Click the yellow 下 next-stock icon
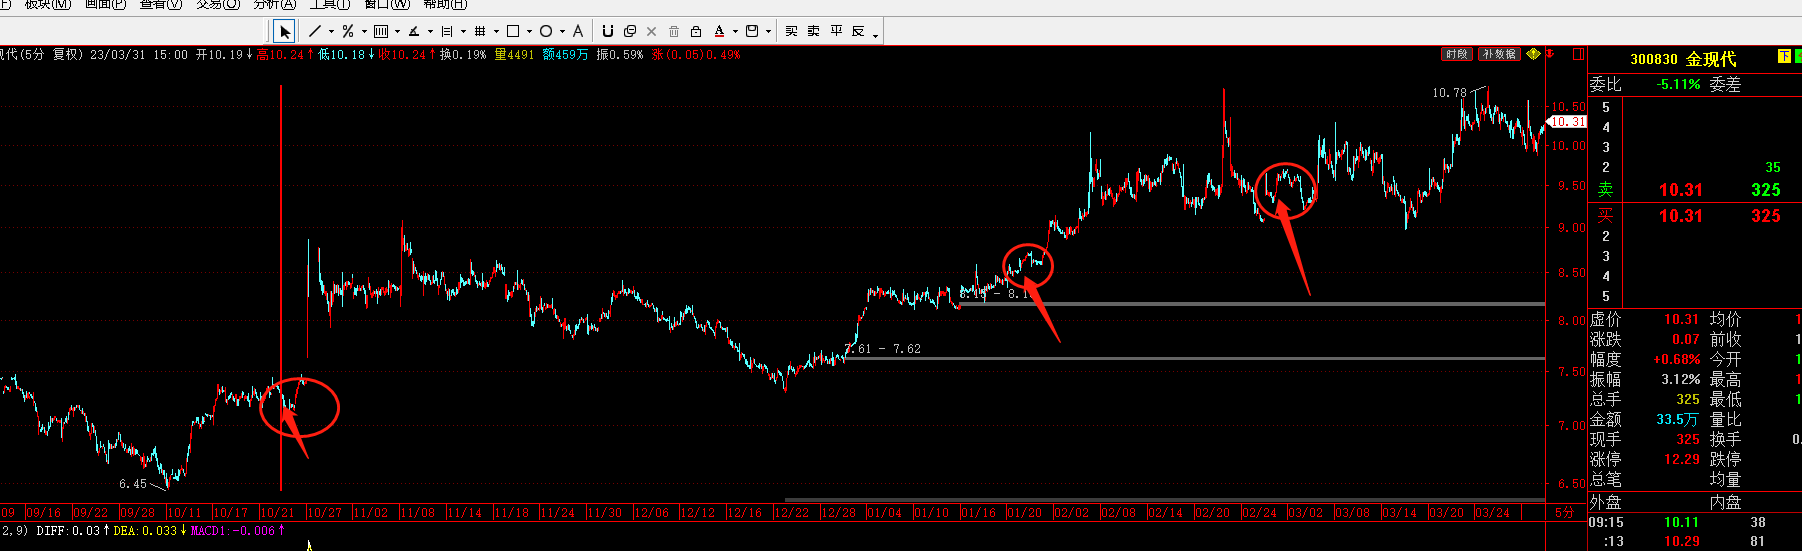The height and width of the screenshot is (551, 1802). (x=1784, y=57)
